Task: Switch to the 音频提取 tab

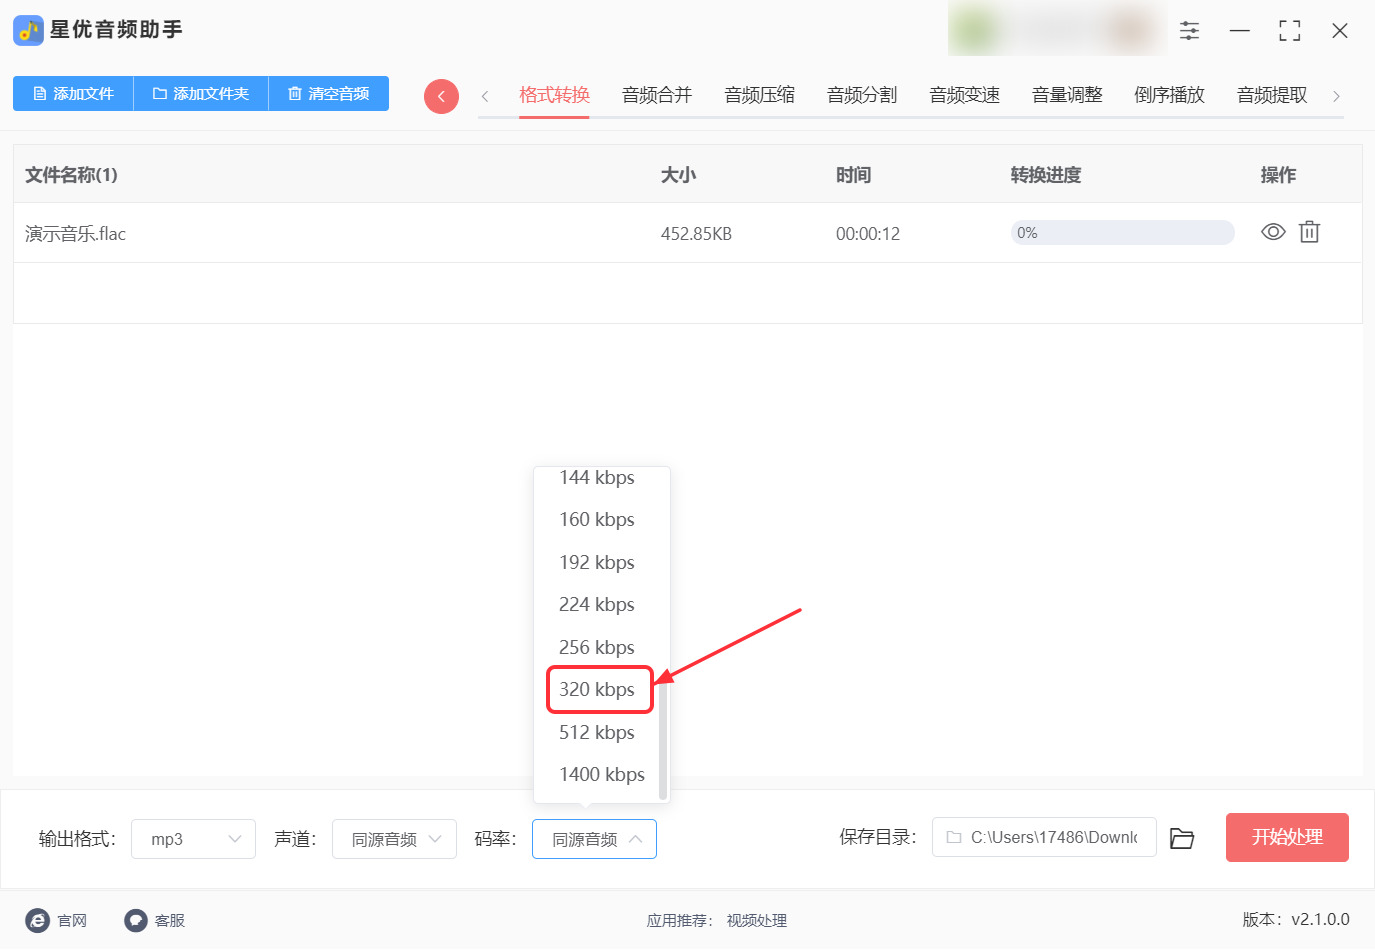Action: (1272, 95)
